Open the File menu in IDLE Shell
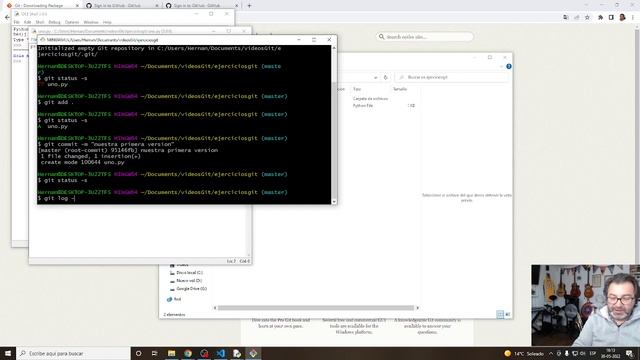Screen dimensions: 640x360 (x=17, y=22)
